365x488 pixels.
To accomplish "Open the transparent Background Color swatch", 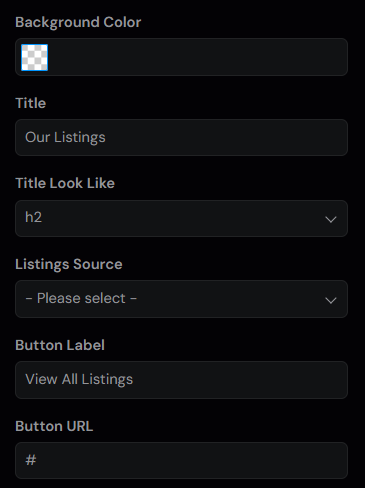I will pos(35,57).
